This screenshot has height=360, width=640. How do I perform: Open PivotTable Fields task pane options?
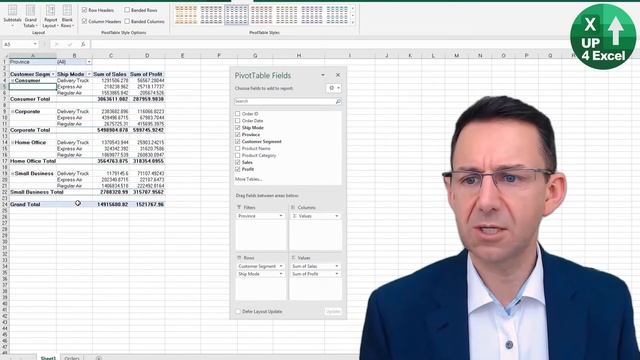tap(323, 75)
